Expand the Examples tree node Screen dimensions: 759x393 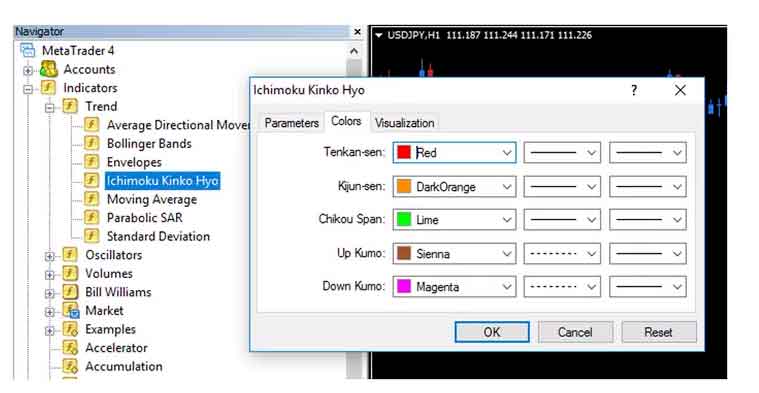(x=50, y=331)
